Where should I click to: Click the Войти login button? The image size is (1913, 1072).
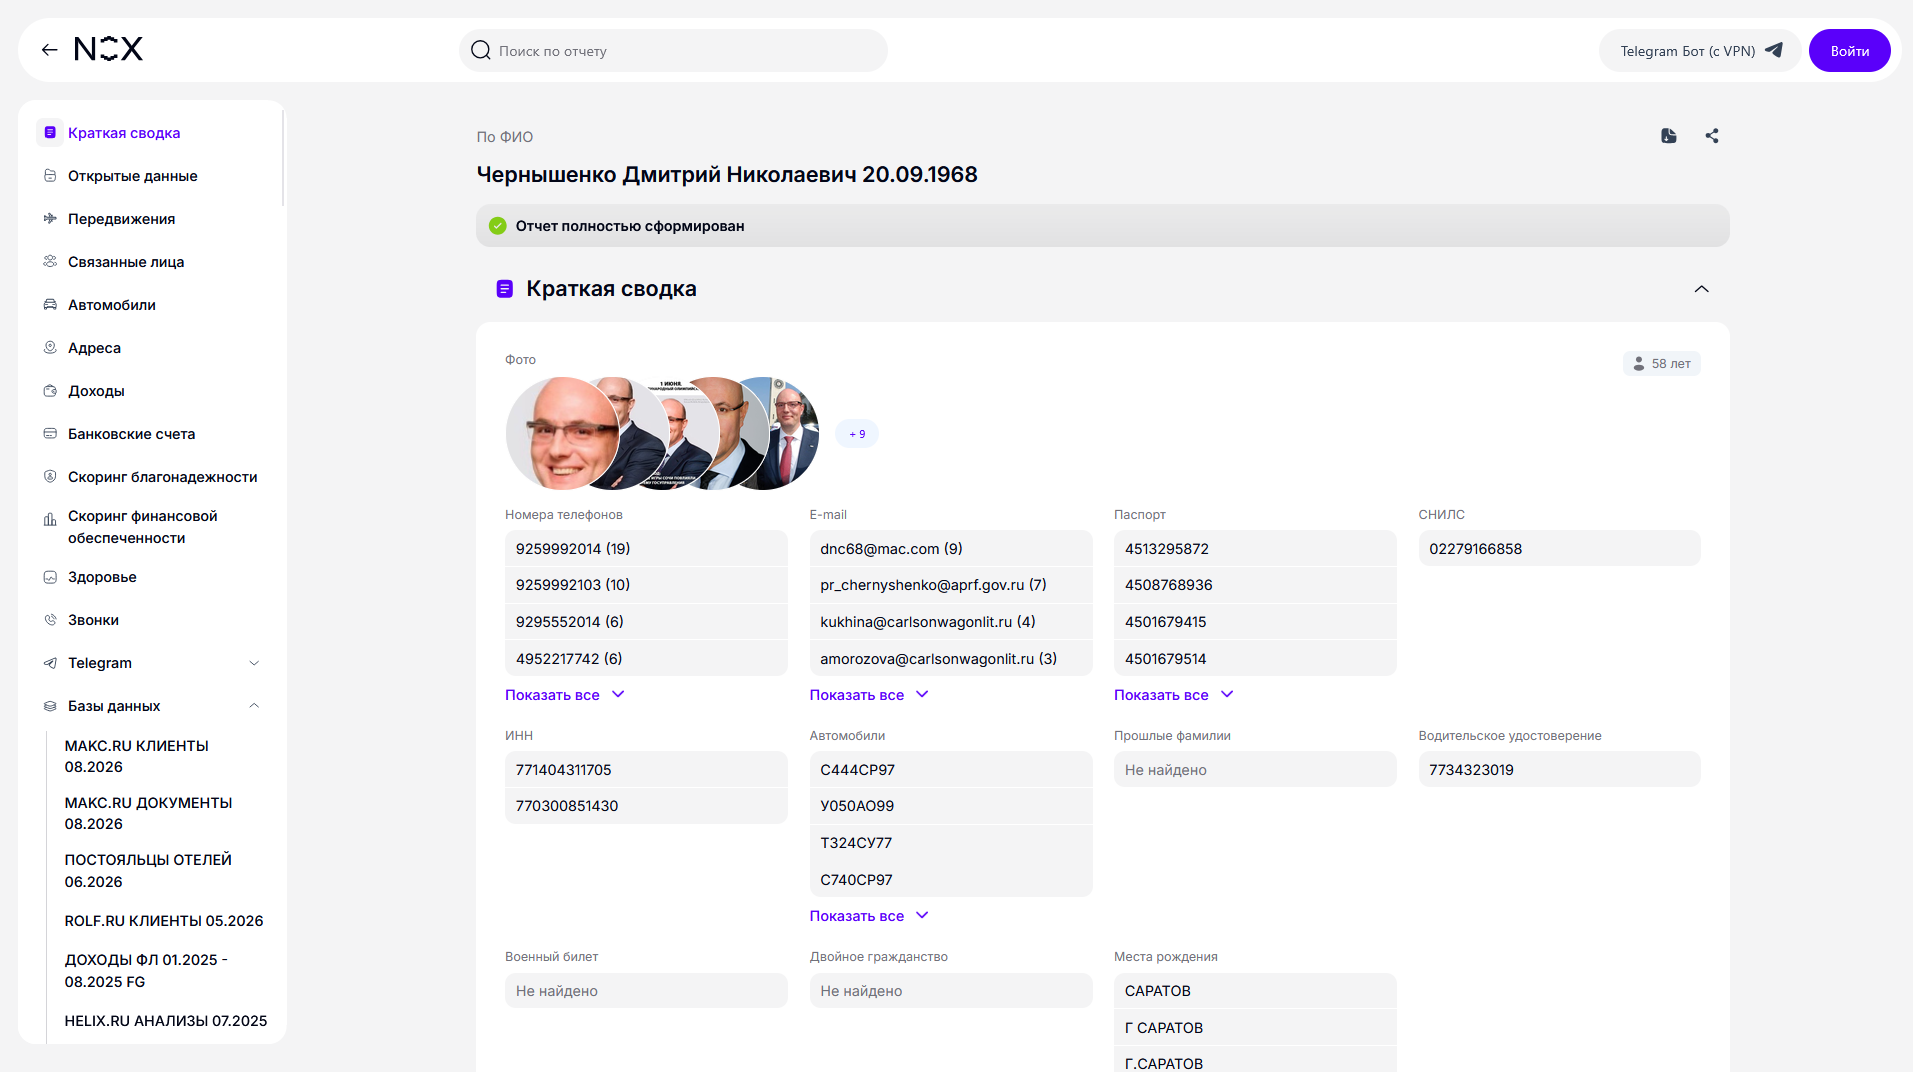click(x=1849, y=51)
